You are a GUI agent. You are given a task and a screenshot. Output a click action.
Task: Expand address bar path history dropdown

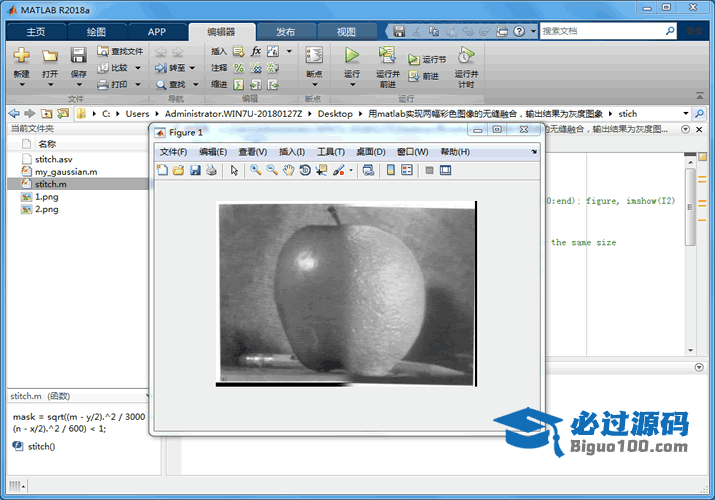pyautogui.click(x=685, y=113)
